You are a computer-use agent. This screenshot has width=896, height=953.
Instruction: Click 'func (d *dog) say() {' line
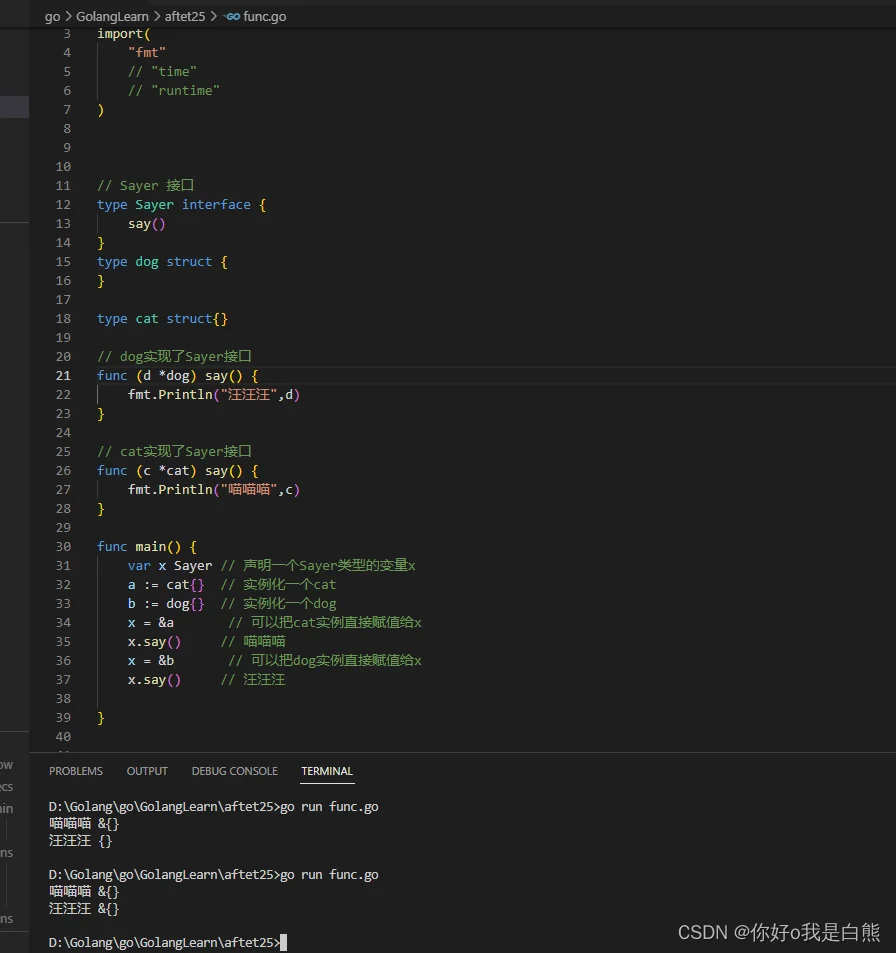pyautogui.click(x=177, y=376)
